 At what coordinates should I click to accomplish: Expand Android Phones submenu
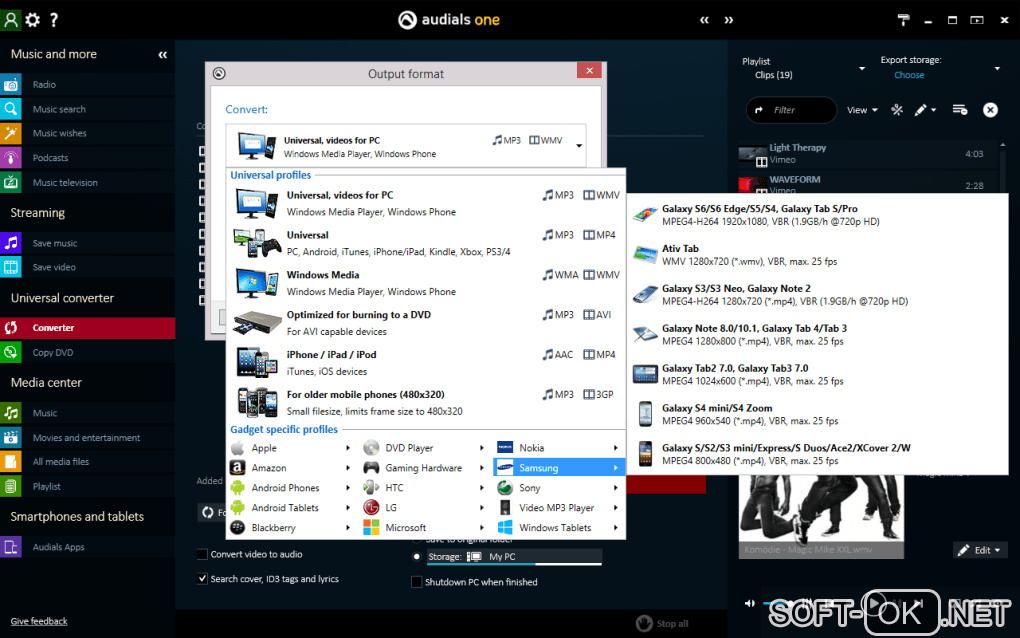[292, 488]
